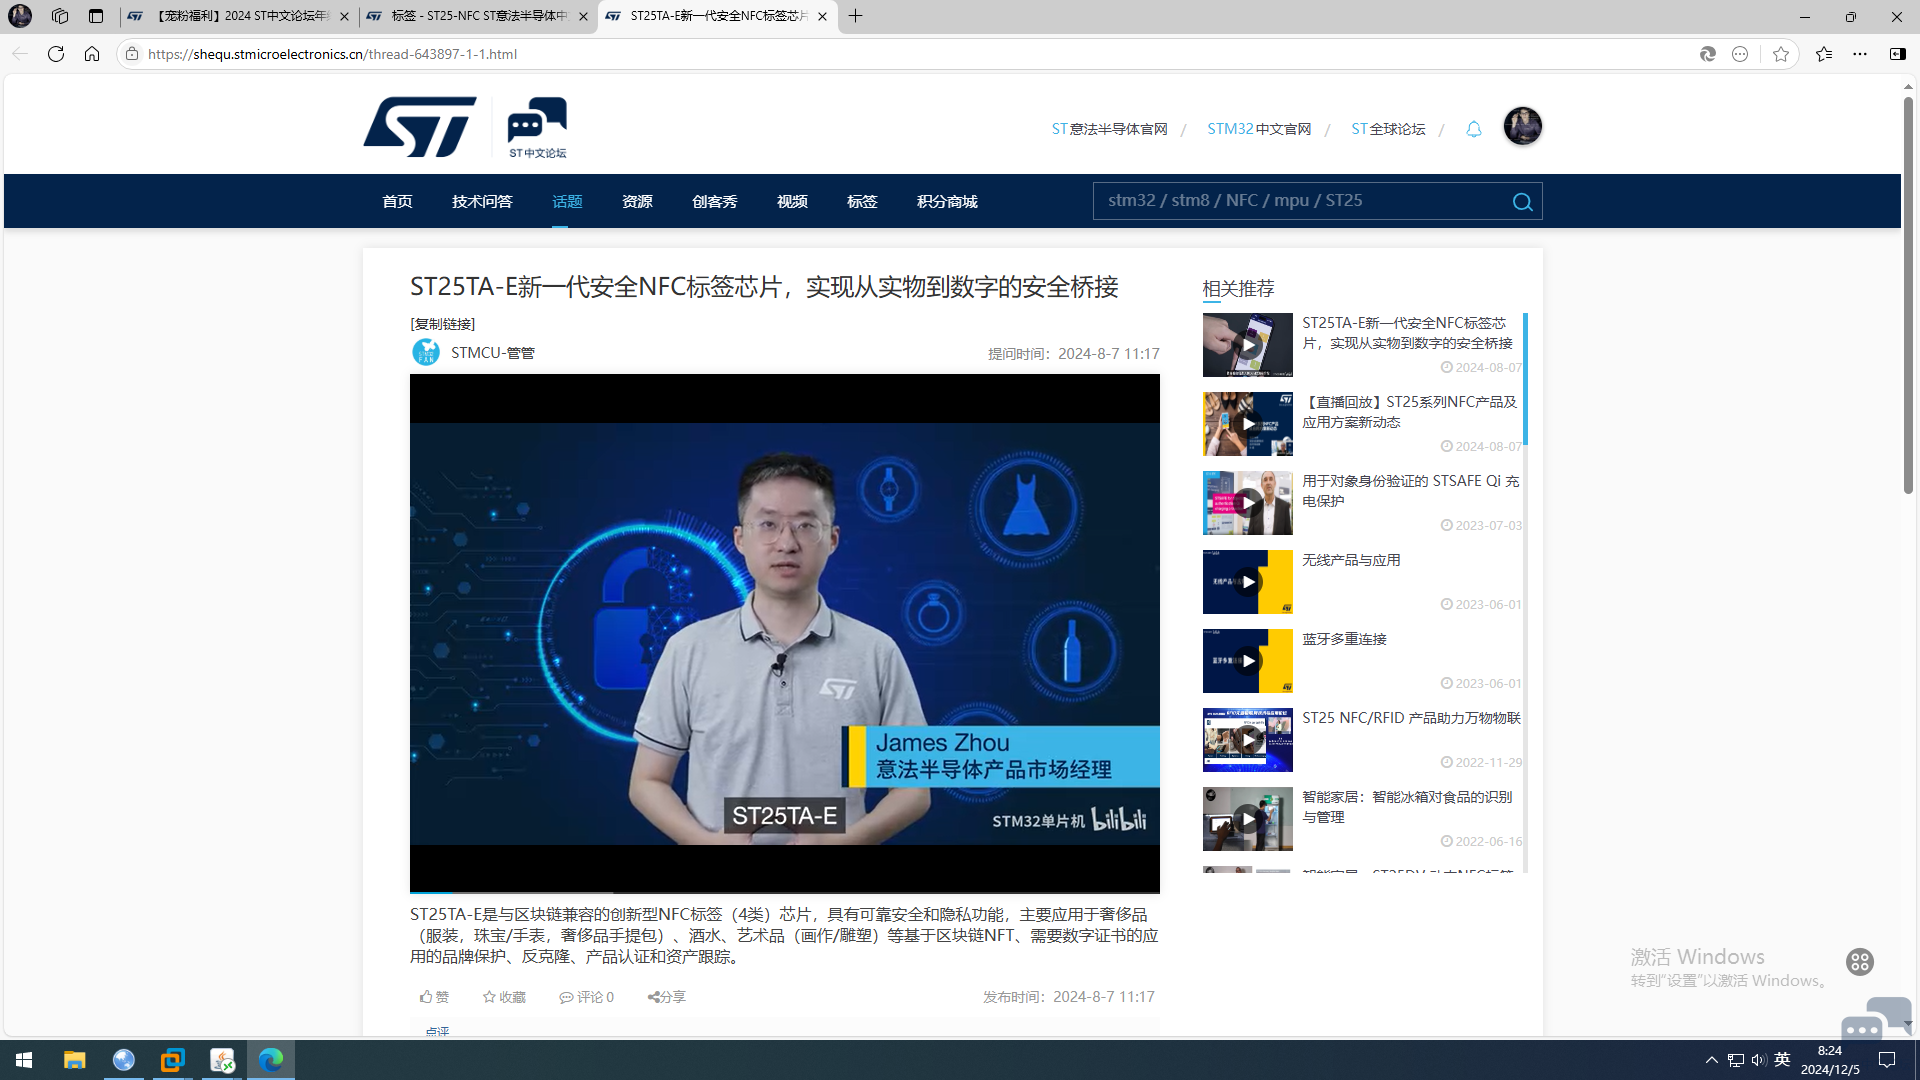
Task: Click the browser address bar URL
Action: [x=332, y=54]
